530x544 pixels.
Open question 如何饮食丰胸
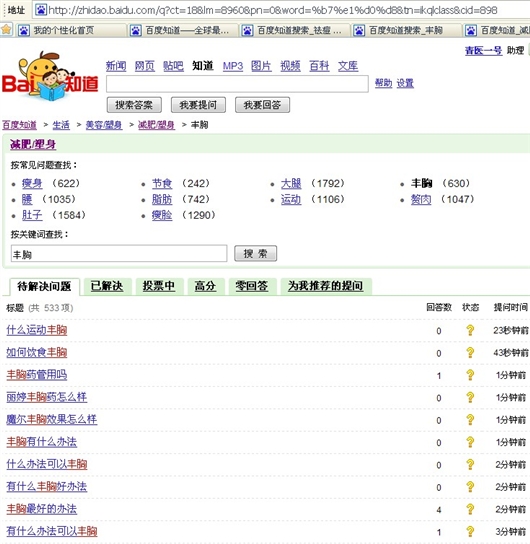point(36,352)
